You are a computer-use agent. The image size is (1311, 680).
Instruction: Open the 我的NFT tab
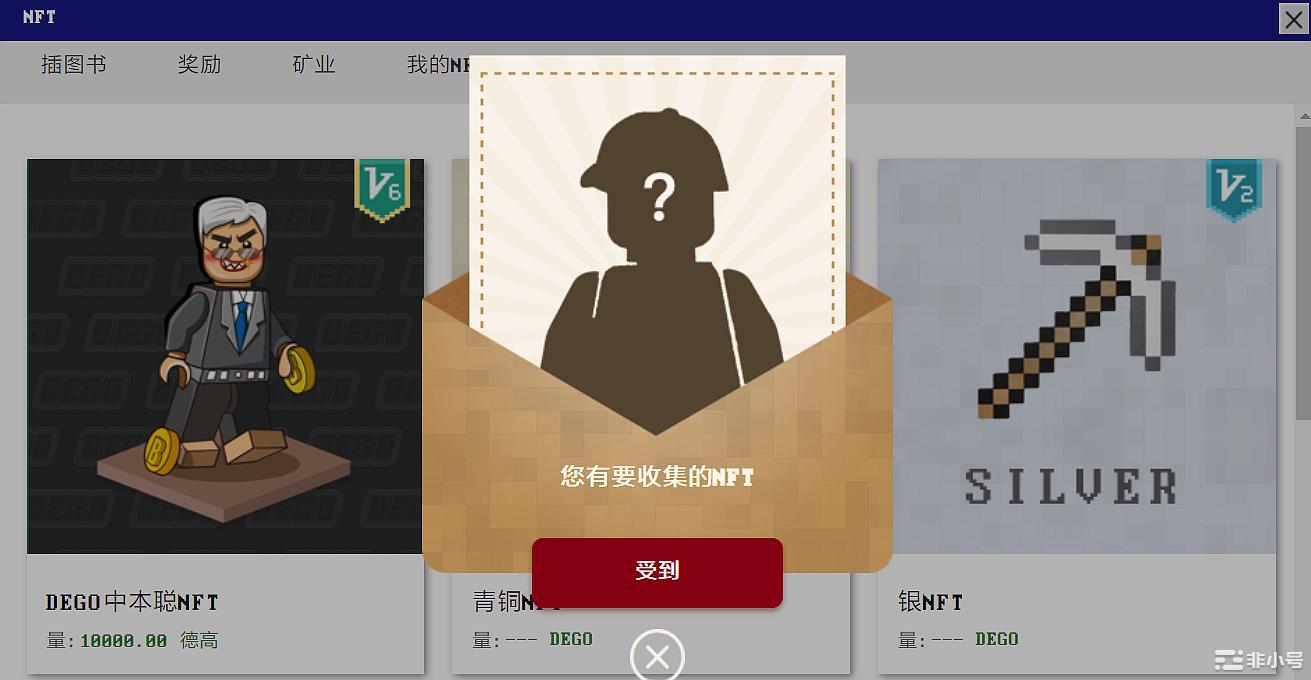438,65
